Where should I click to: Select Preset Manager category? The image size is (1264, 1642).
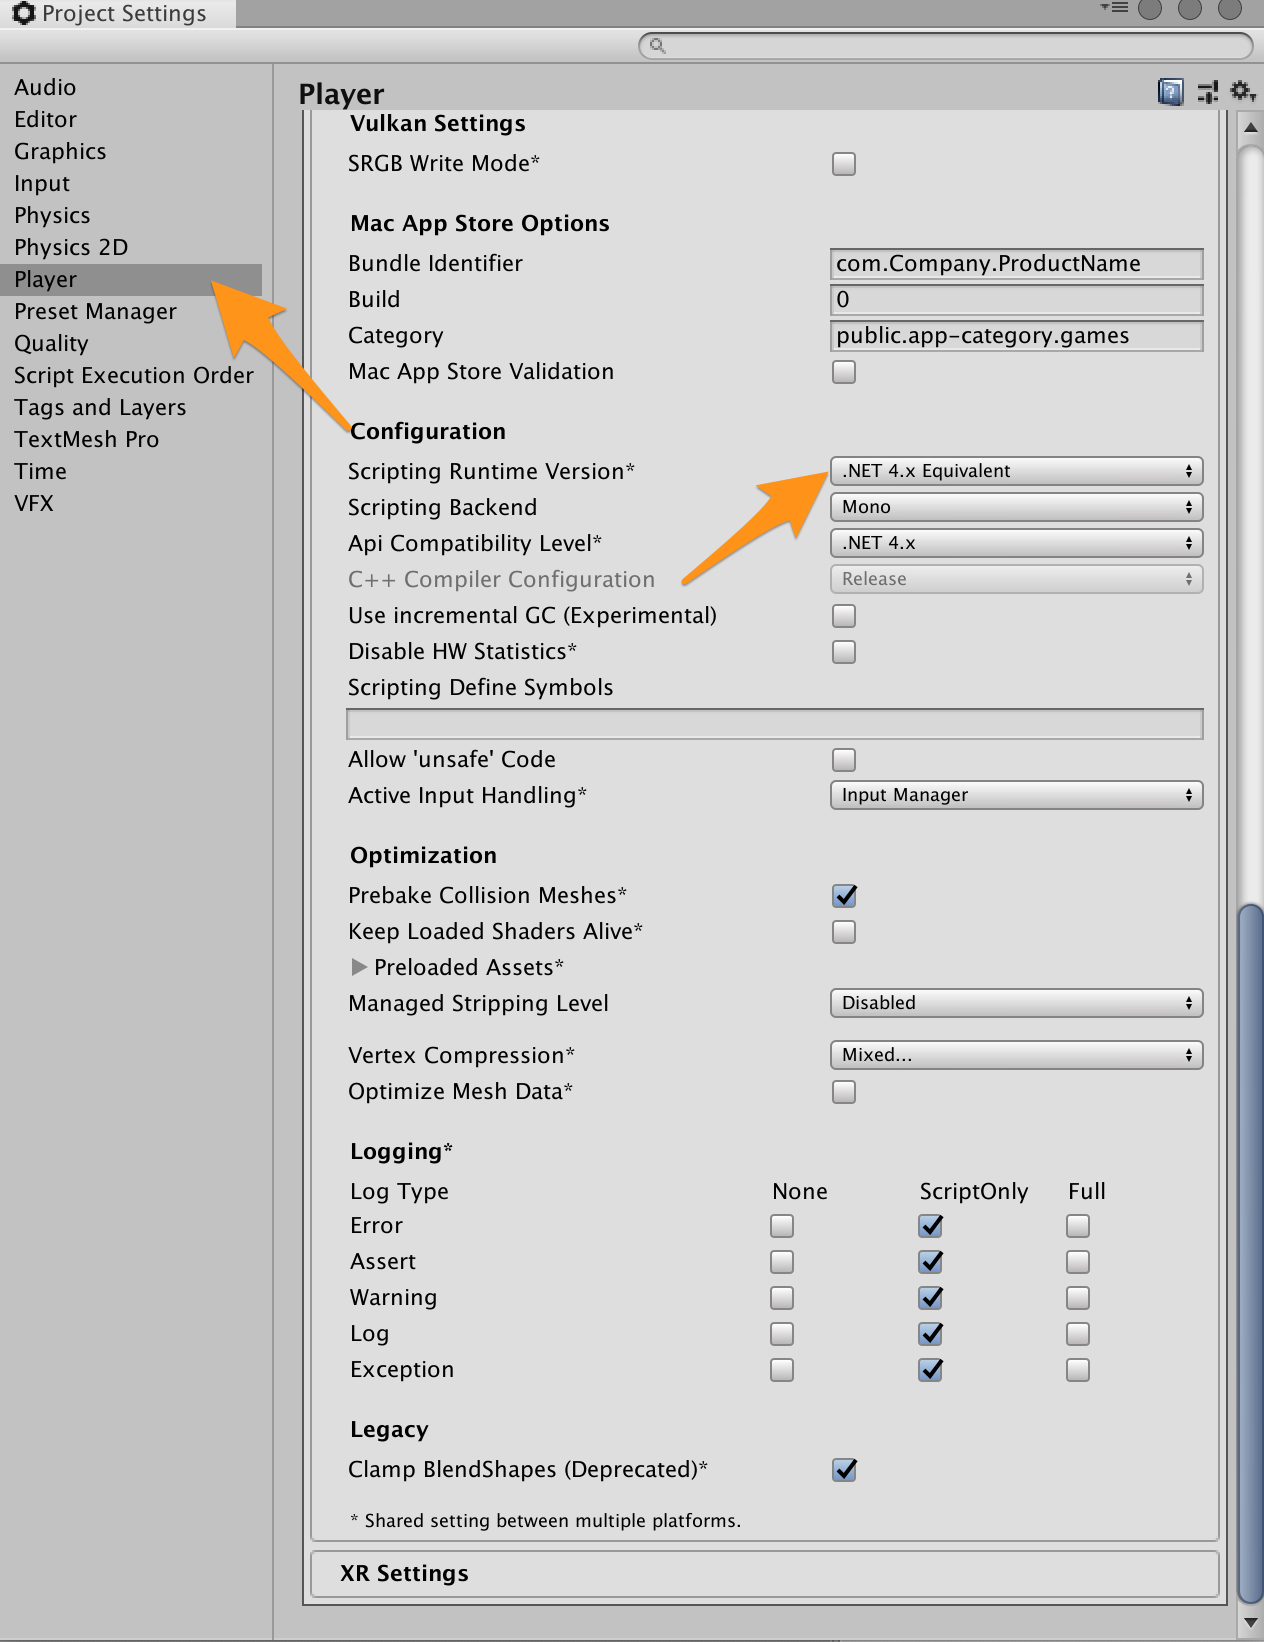click(95, 311)
